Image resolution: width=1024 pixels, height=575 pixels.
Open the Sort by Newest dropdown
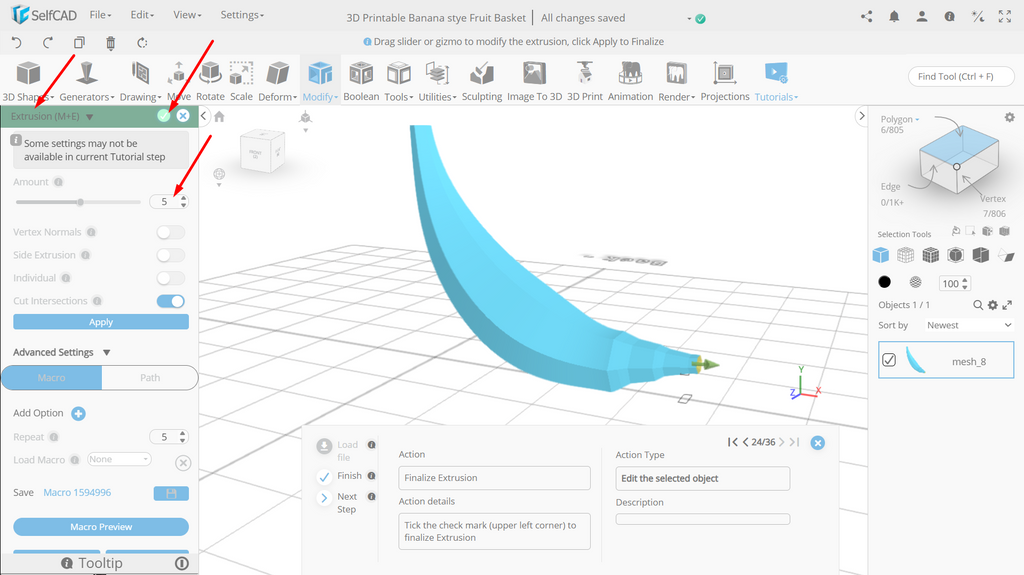pos(968,325)
